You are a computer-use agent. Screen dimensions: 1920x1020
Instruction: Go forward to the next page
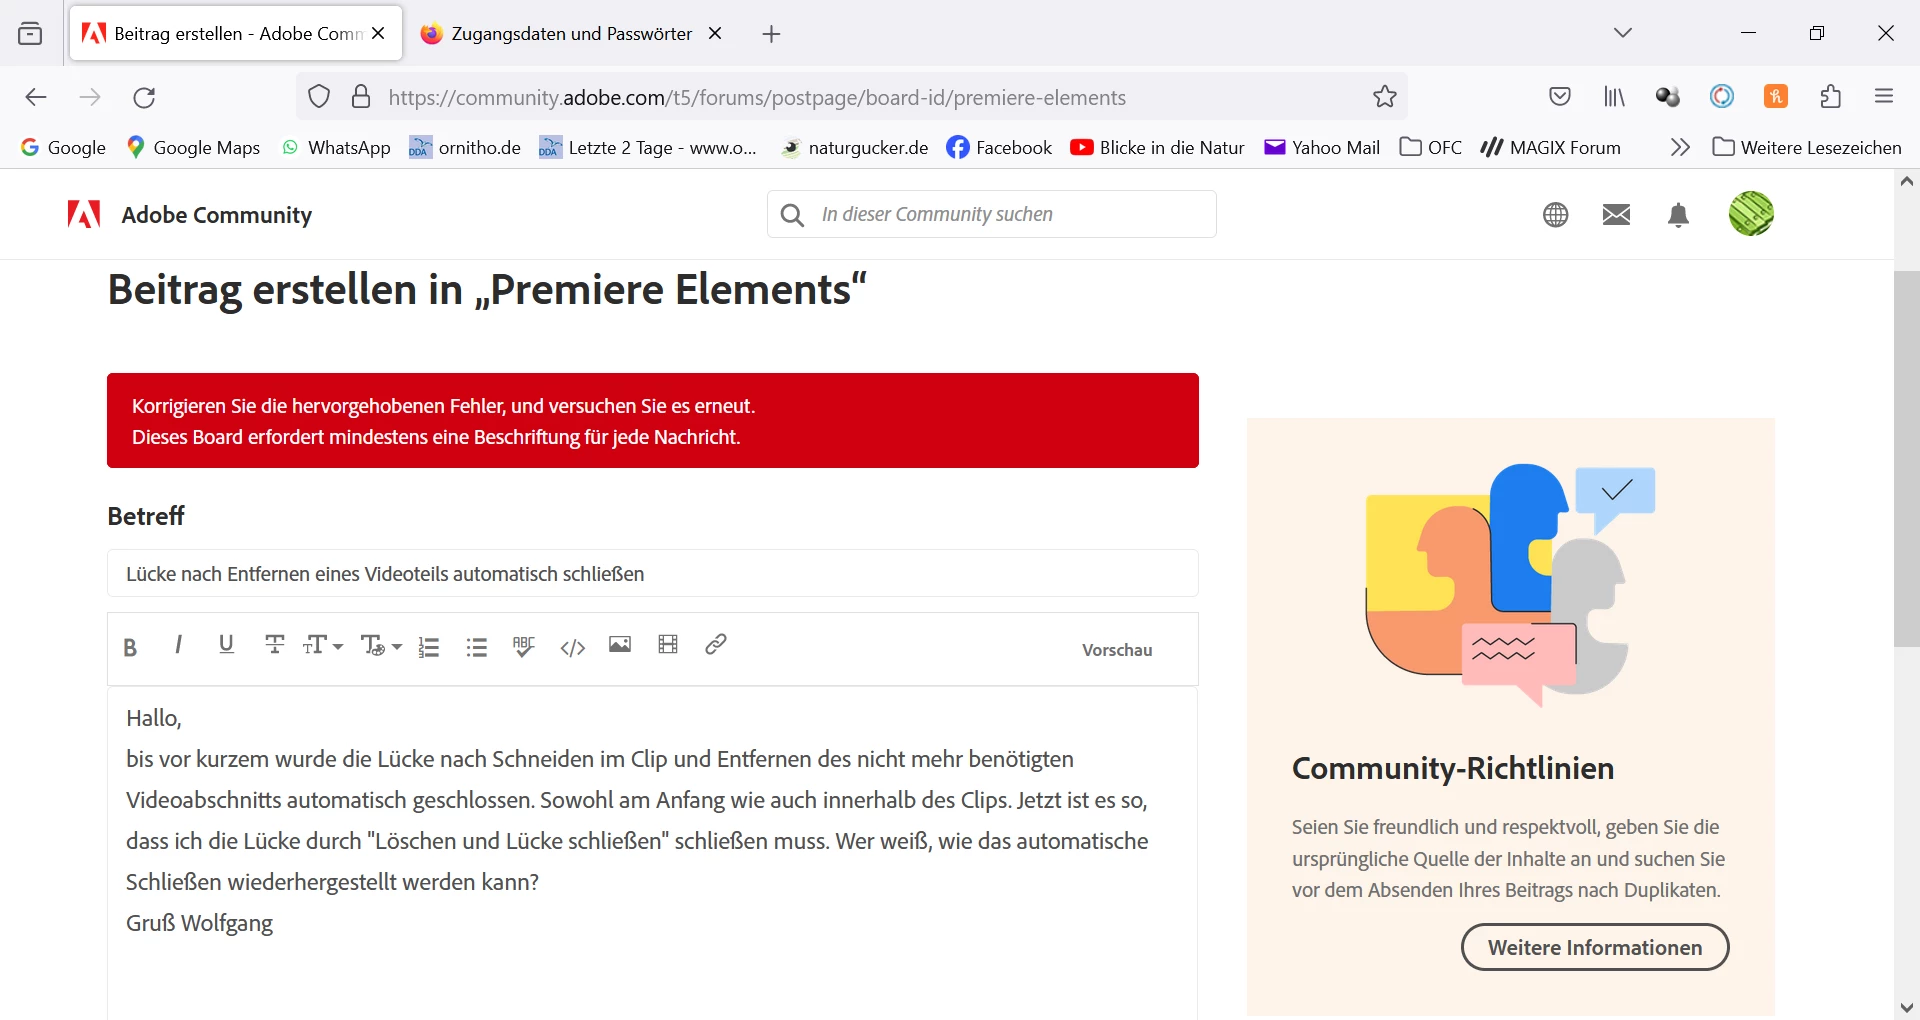pyautogui.click(x=90, y=97)
